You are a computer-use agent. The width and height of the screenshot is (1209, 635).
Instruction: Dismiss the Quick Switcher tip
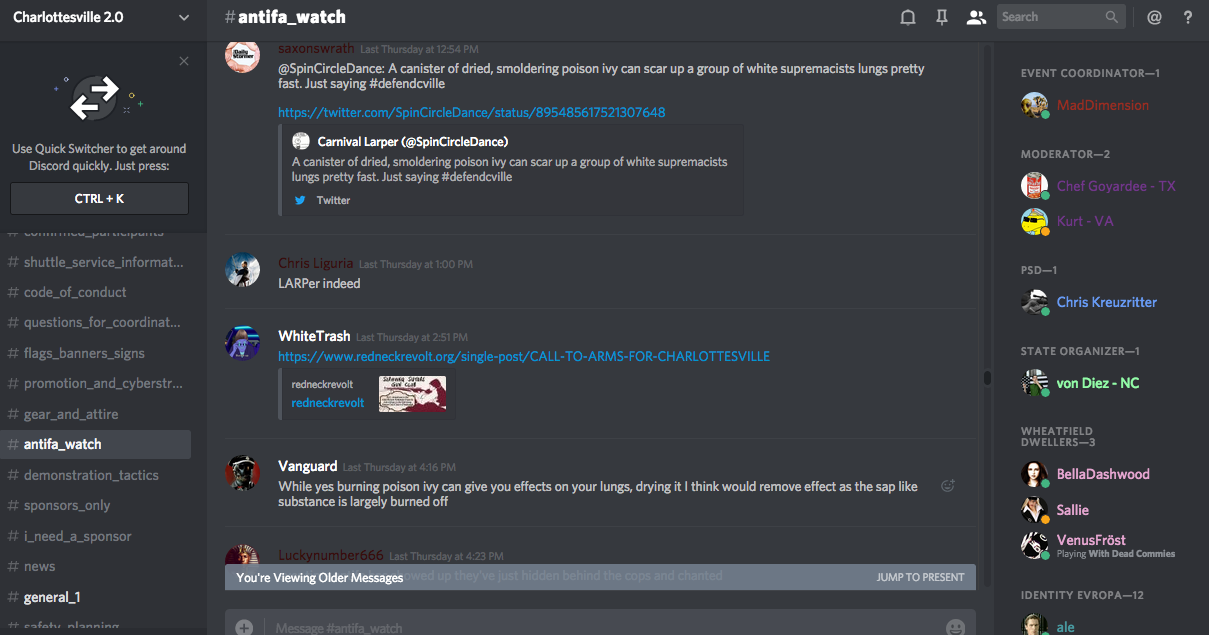click(x=184, y=61)
